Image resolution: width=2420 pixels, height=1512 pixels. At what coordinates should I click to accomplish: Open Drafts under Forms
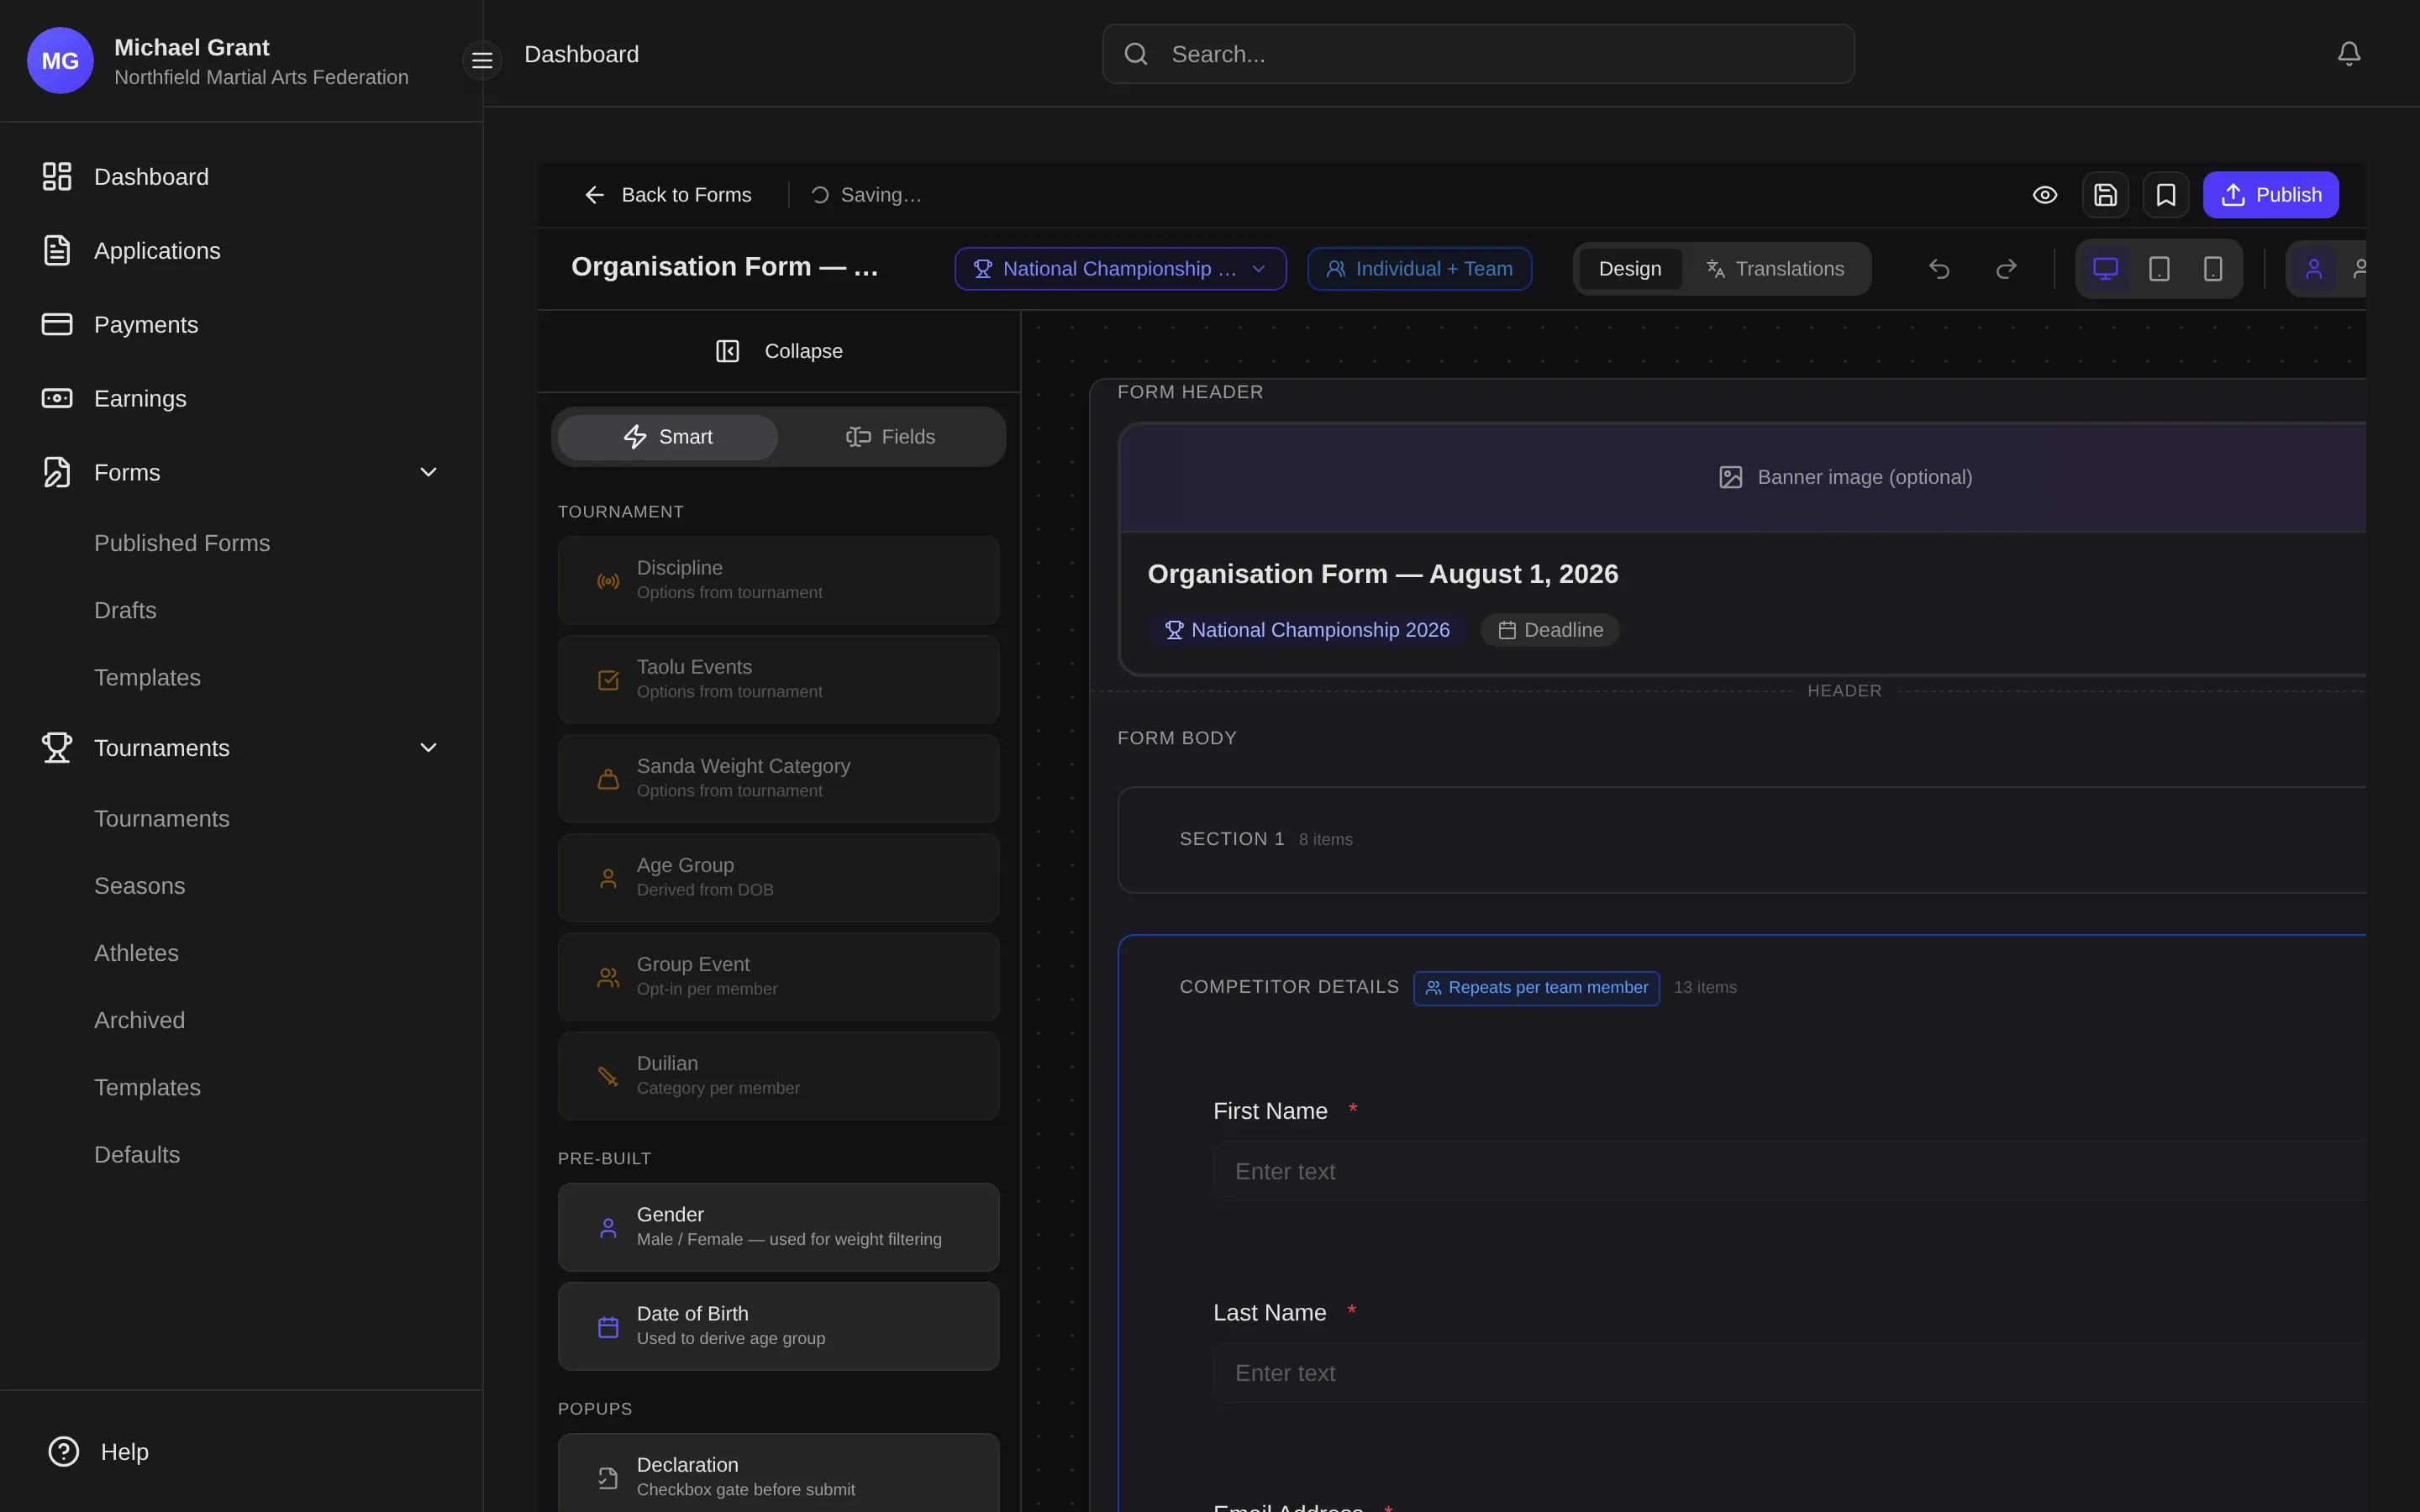pyautogui.click(x=125, y=610)
